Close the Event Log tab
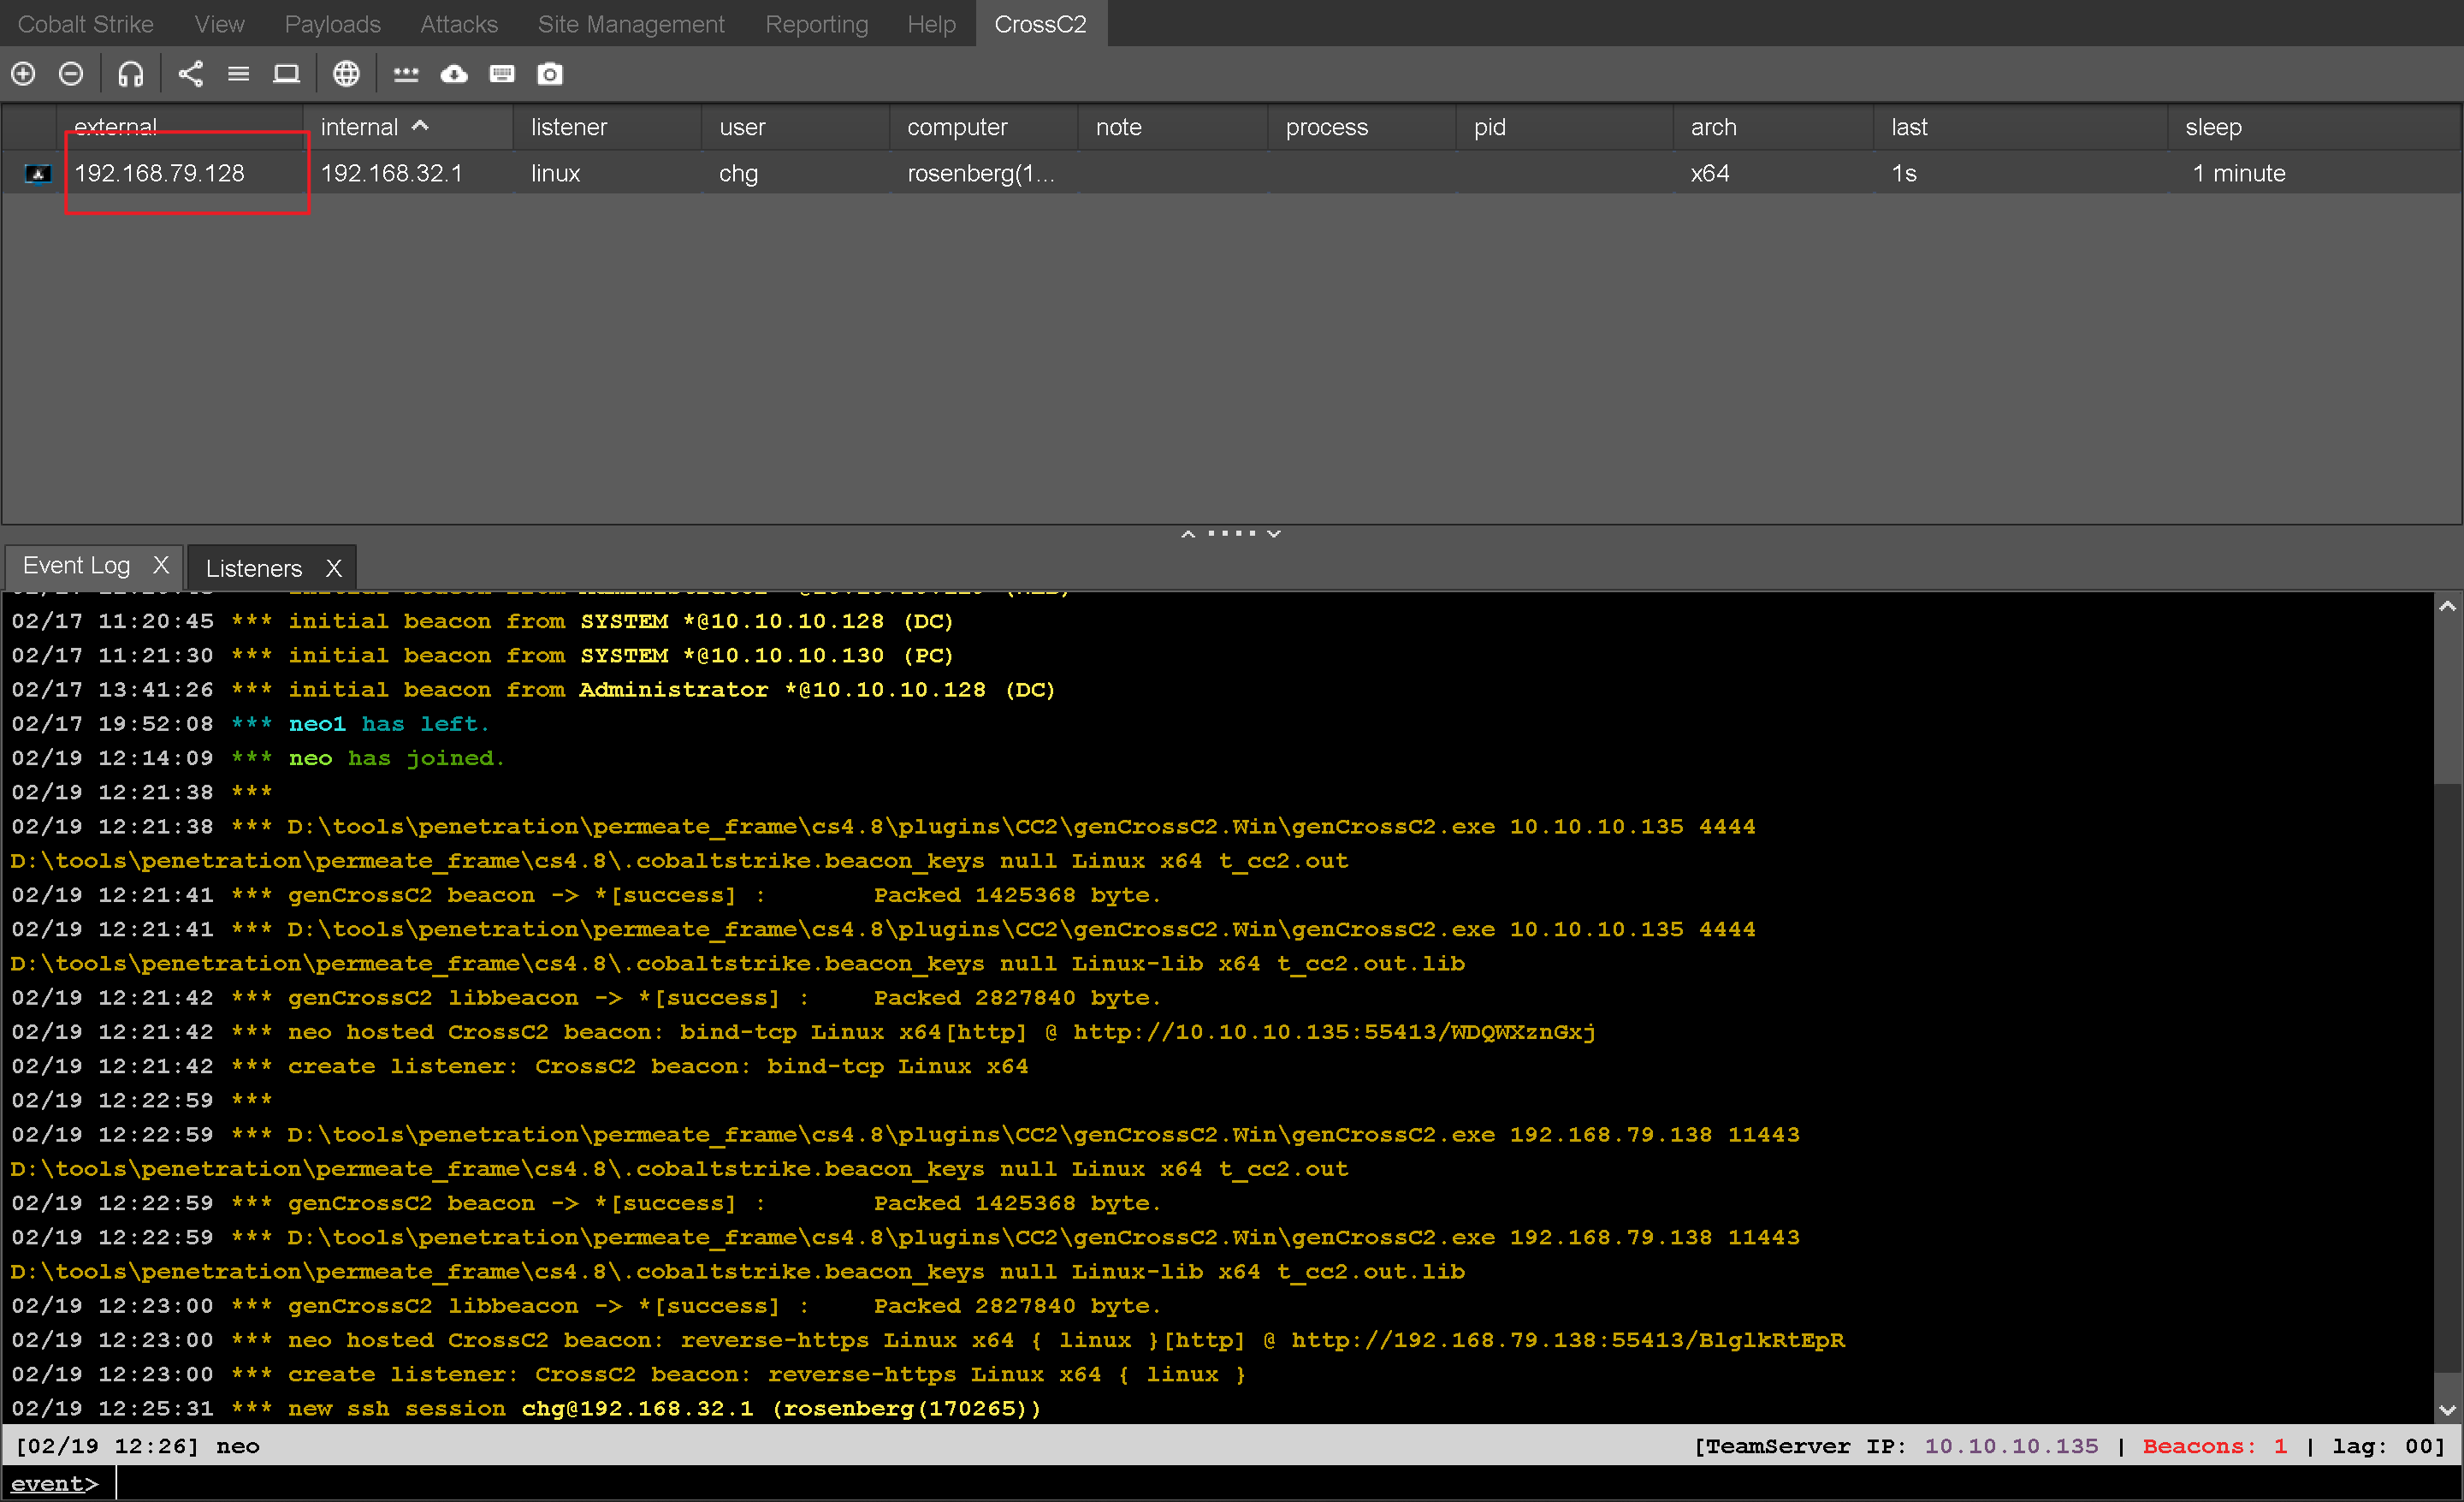 tap(161, 565)
